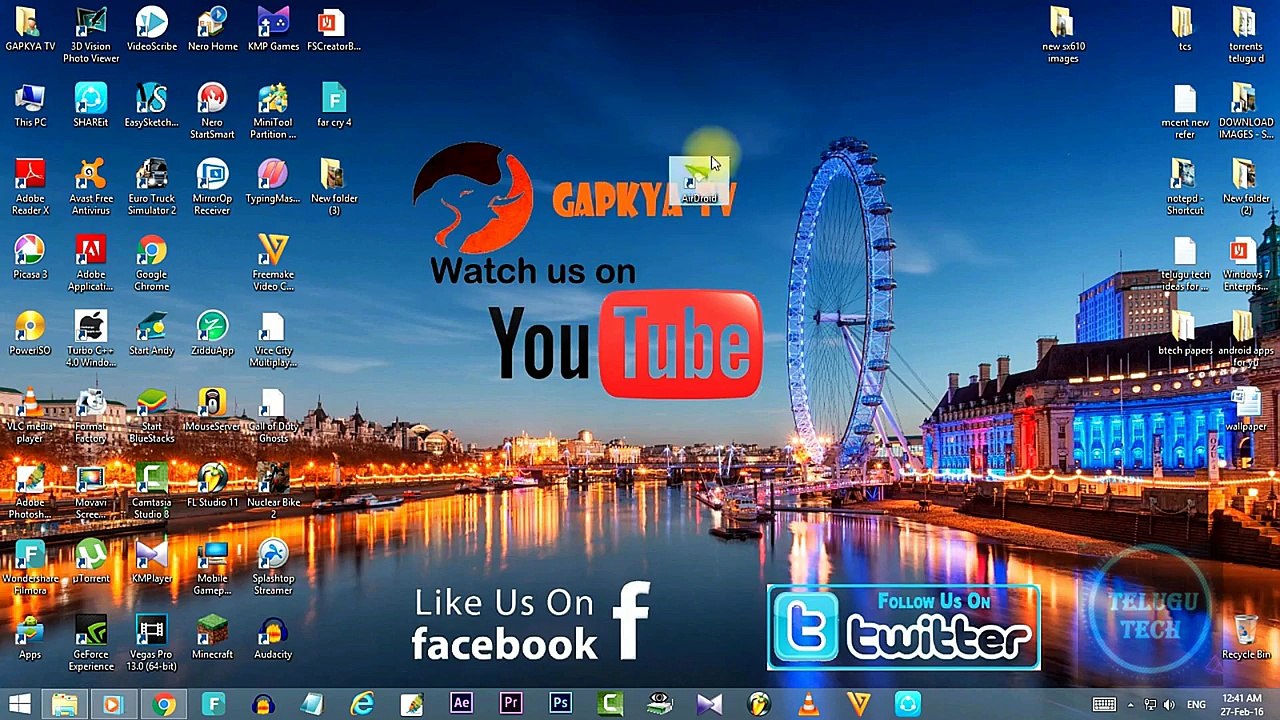Select the far cry 4 desktop icon
Image resolution: width=1280 pixels, height=720 pixels.
click(334, 106)
